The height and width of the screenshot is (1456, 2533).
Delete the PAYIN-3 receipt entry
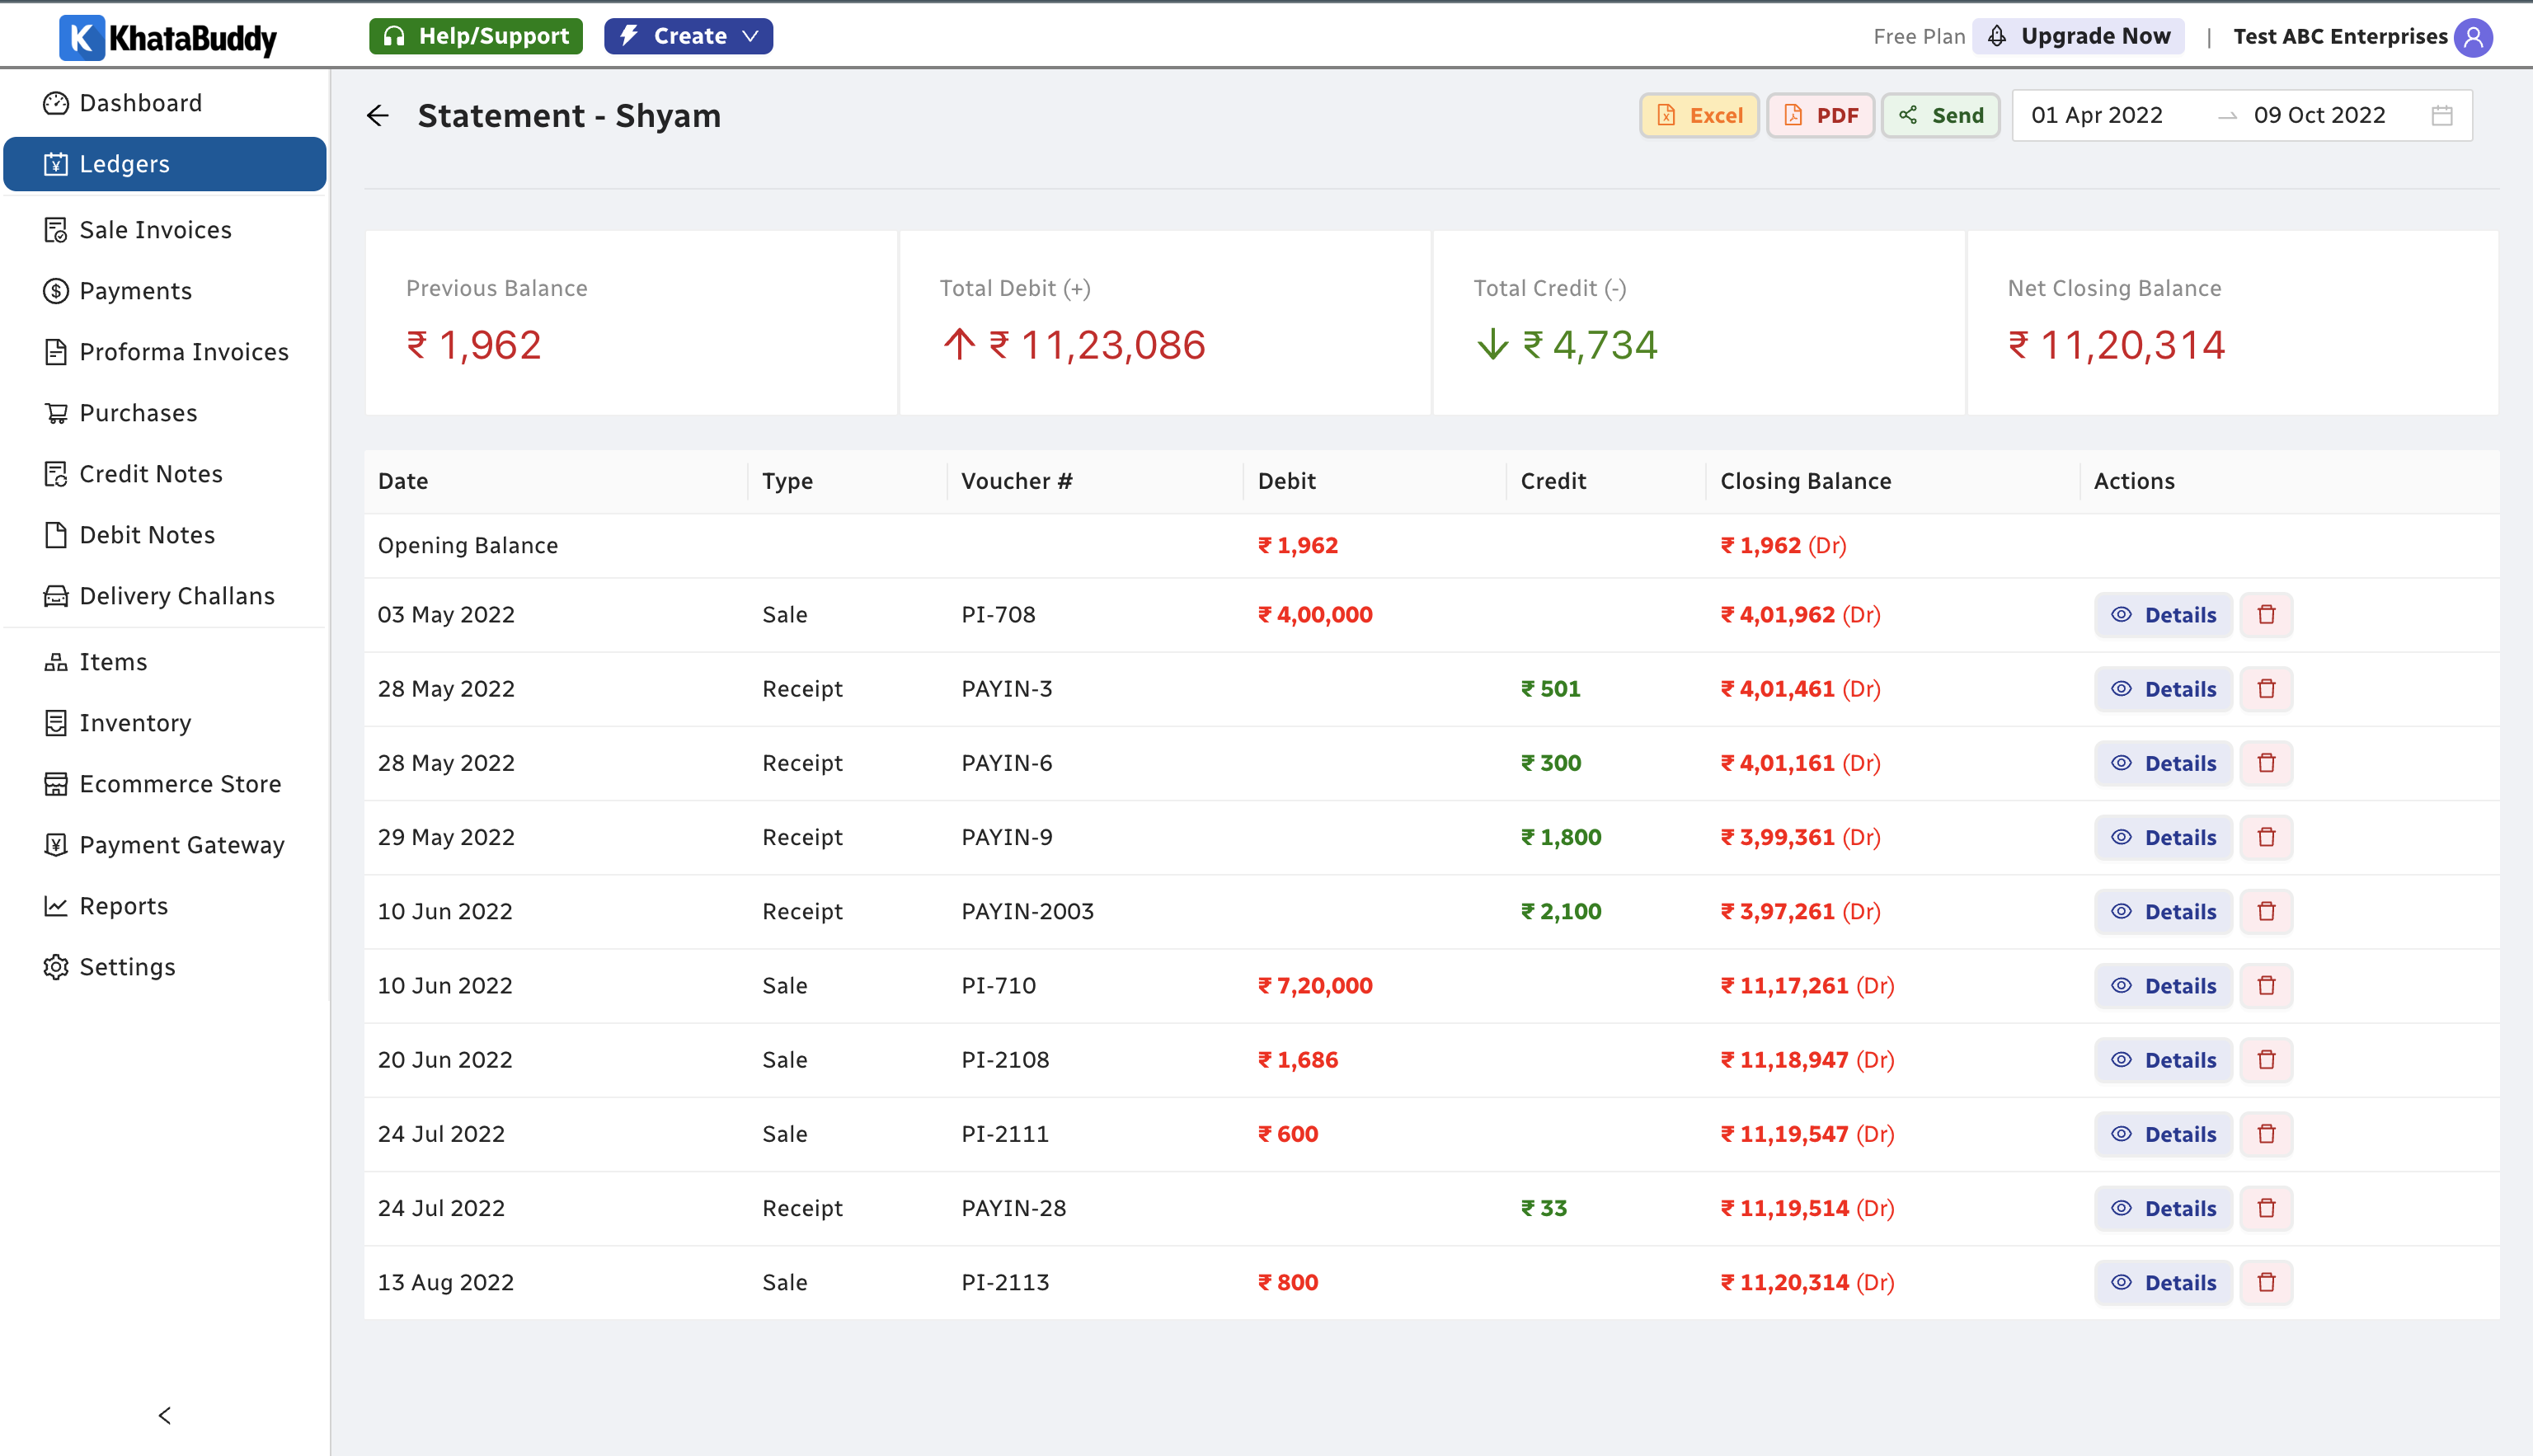pyautogui.click(x=2266, y=688)
